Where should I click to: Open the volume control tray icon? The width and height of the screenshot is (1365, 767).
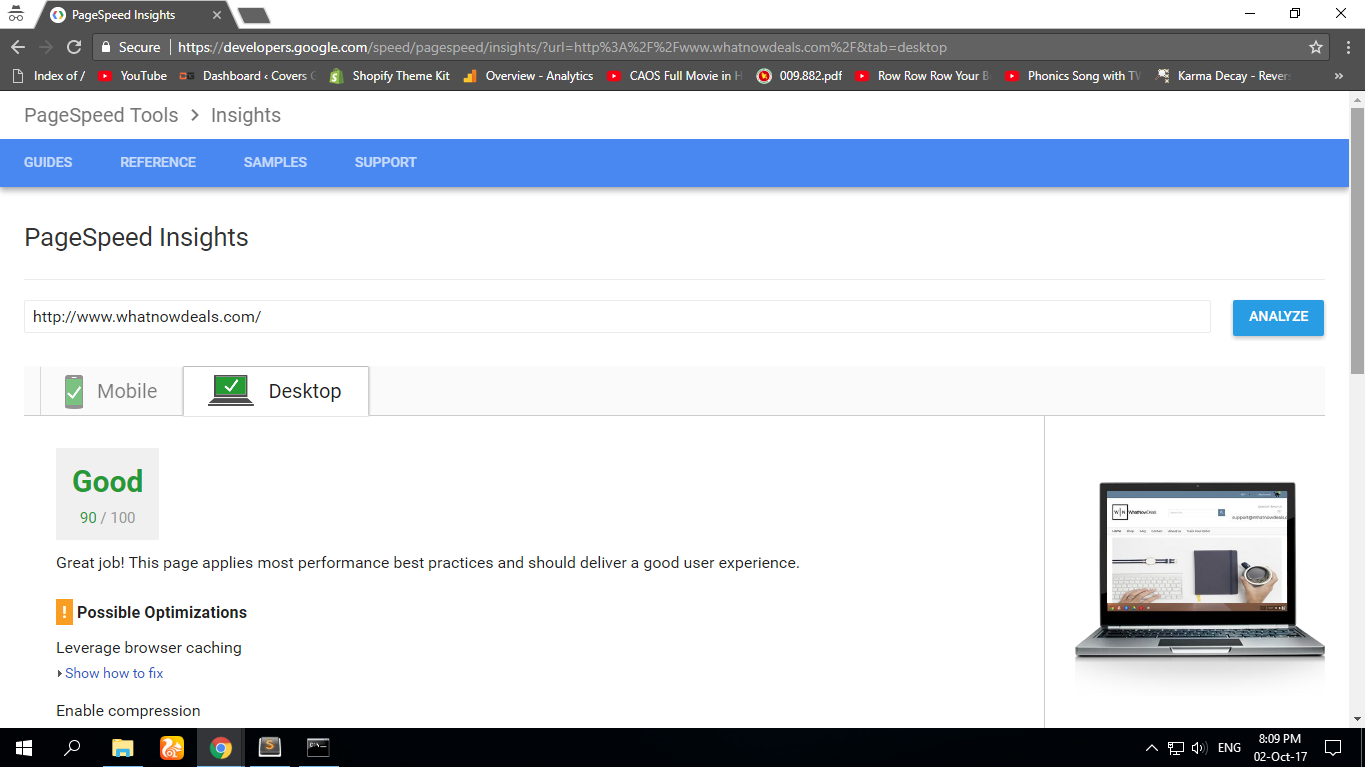(x=1200, y=748)
